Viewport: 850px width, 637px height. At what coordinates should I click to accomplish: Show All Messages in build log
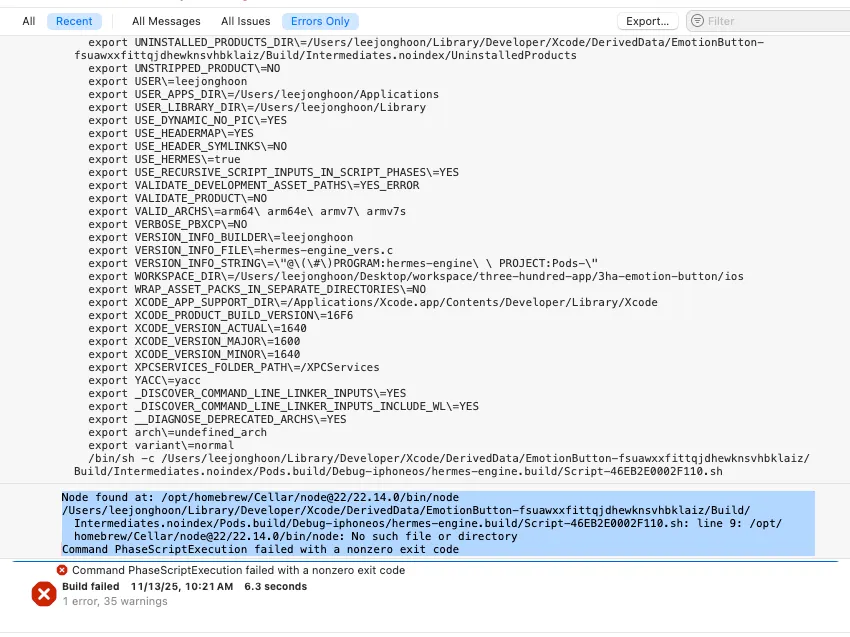click(x=166, y=21)
